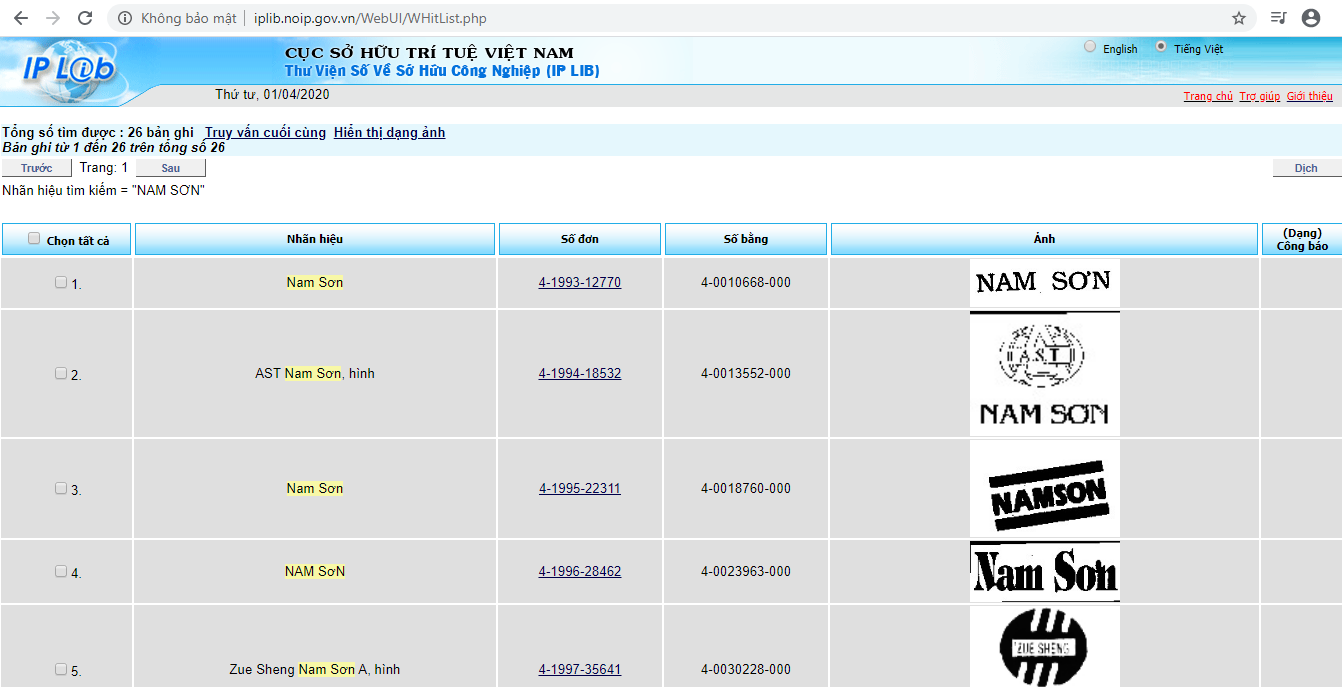
Task: Click the Số đơn column header
Action: [580, 239]
